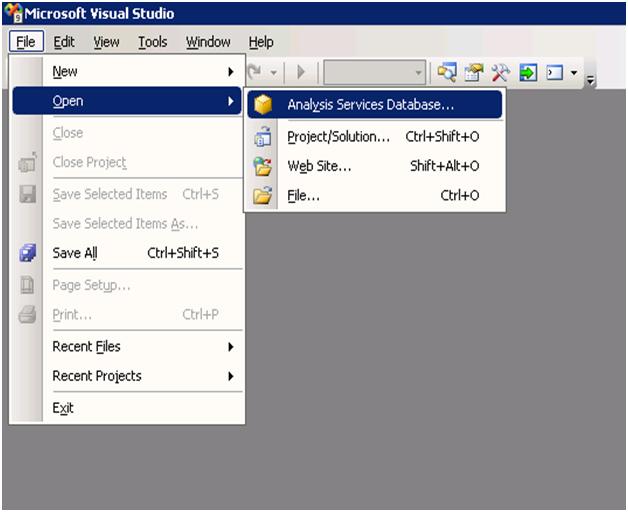Expand the New submenu
Image resolution: width=628 pixels, height=512 pixels.
tap(127, 72)
